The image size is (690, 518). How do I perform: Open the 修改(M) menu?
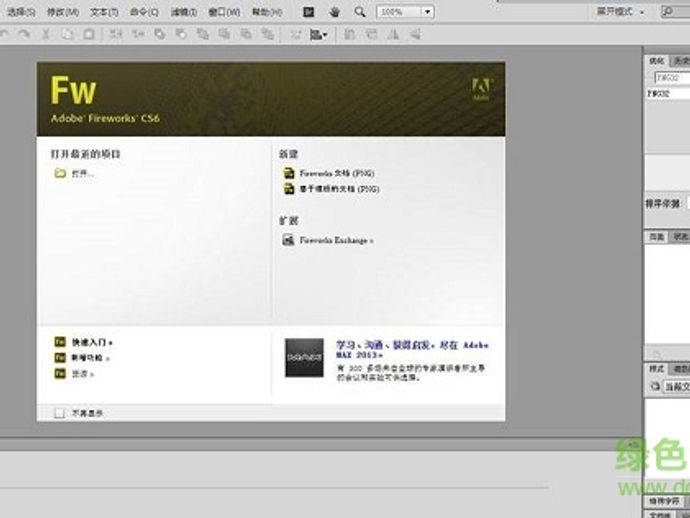point(63,12)
